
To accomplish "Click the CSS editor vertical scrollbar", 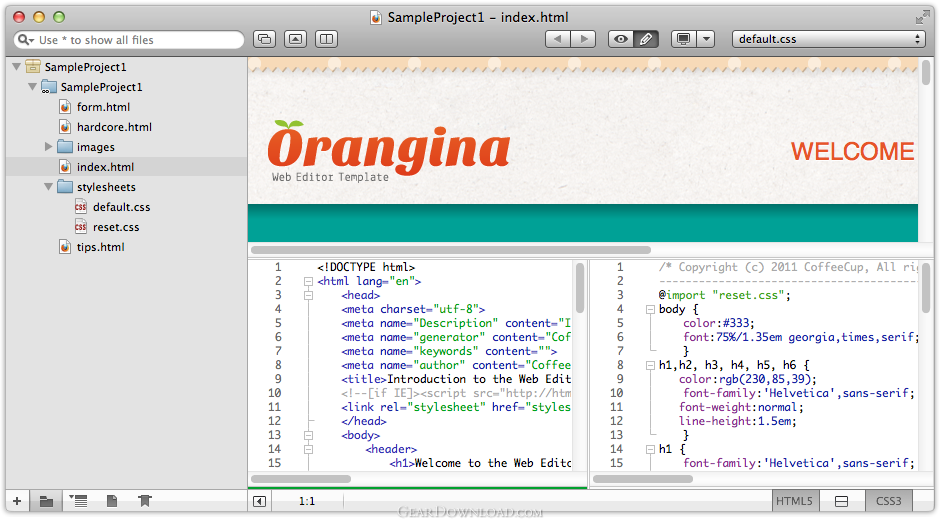I will coord(926,288).
